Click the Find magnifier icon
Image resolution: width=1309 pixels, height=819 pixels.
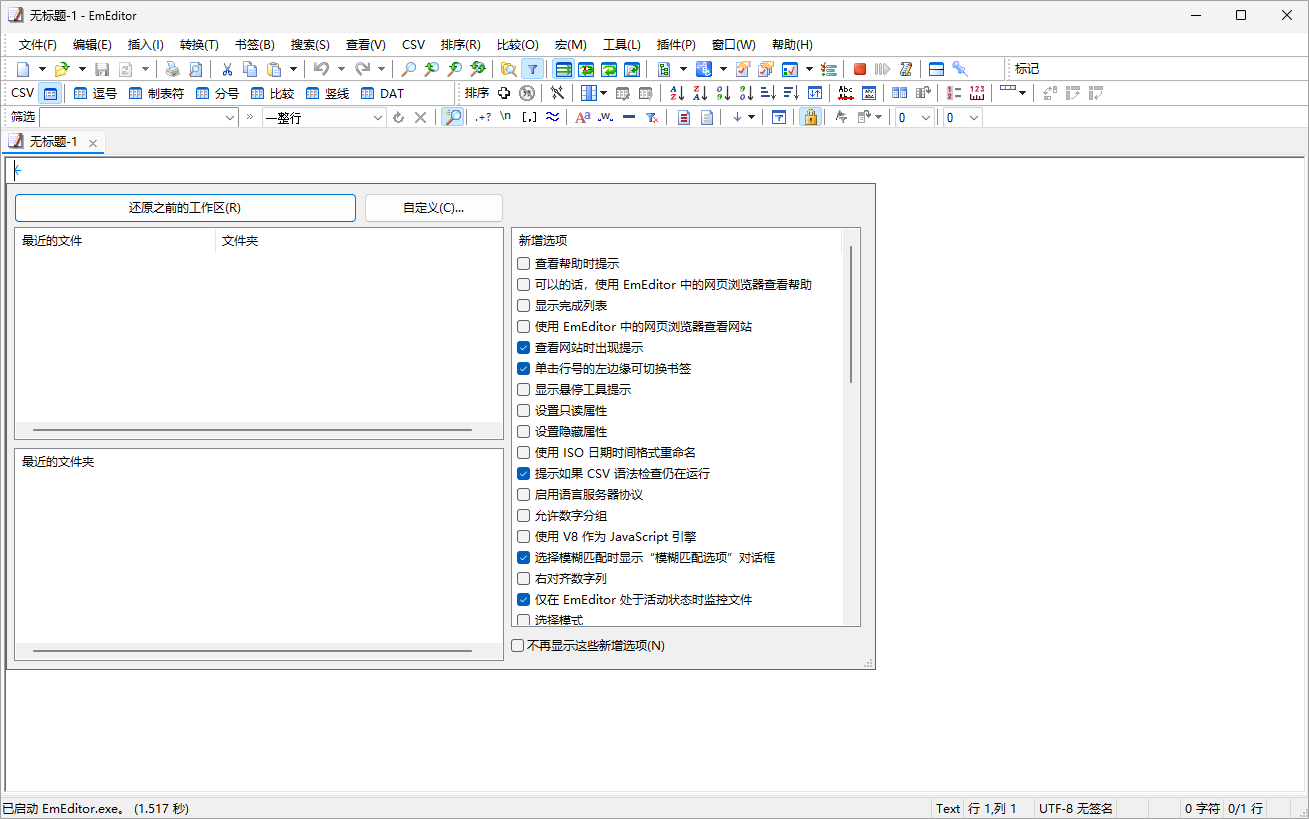pos(408,69)
